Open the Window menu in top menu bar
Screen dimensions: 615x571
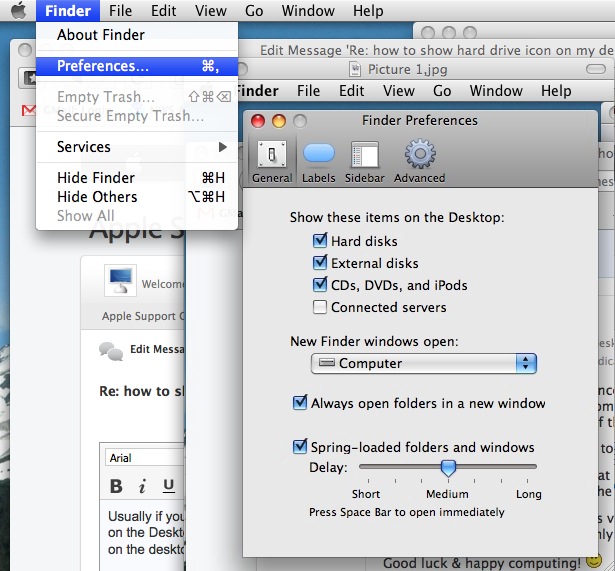coord(308,11)
